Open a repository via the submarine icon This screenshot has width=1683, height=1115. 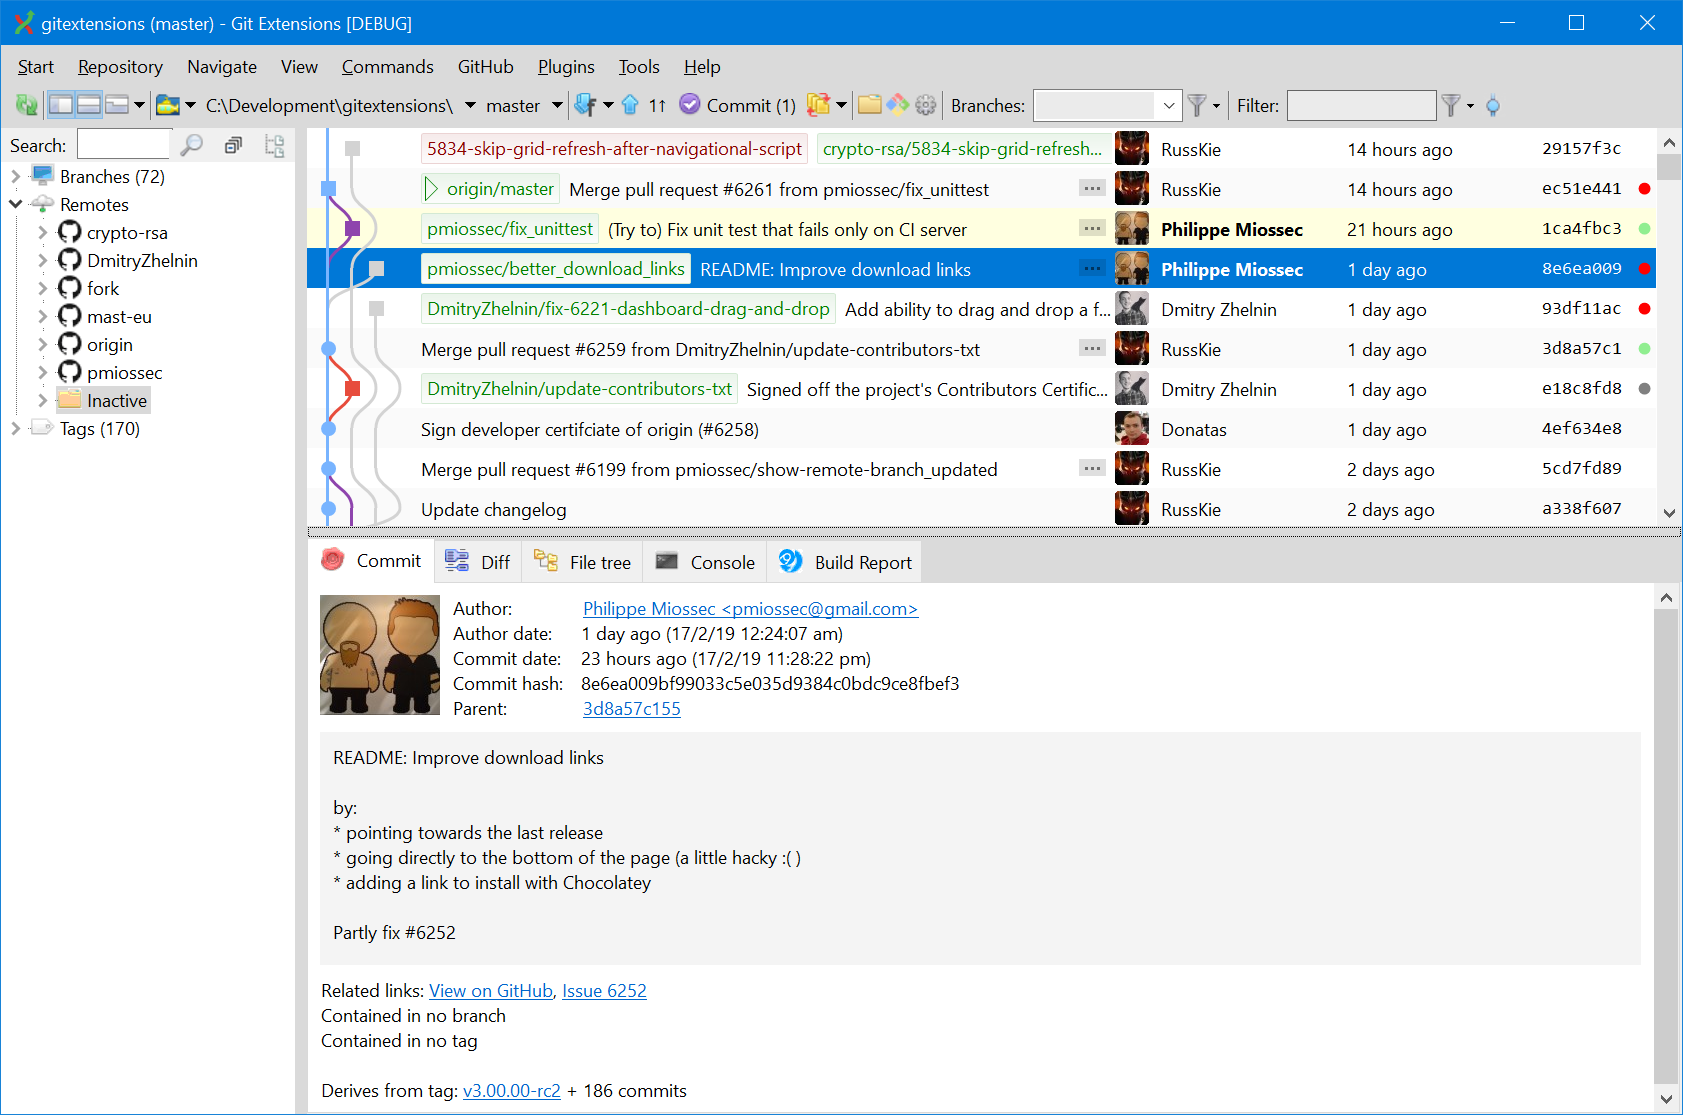click(x=168, y=105)
